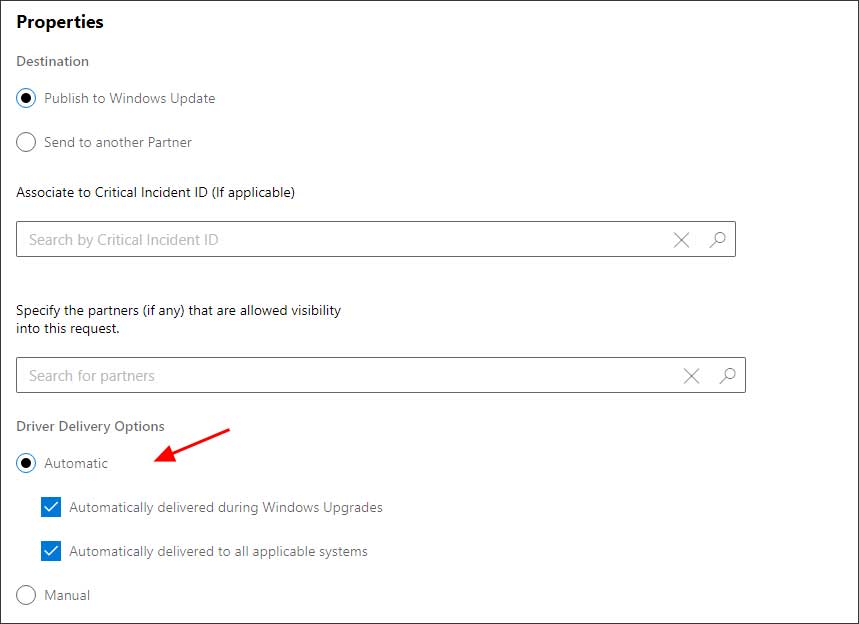Click the Properties heading
This screenshot has width=859, height=624.
click(60, 22)
